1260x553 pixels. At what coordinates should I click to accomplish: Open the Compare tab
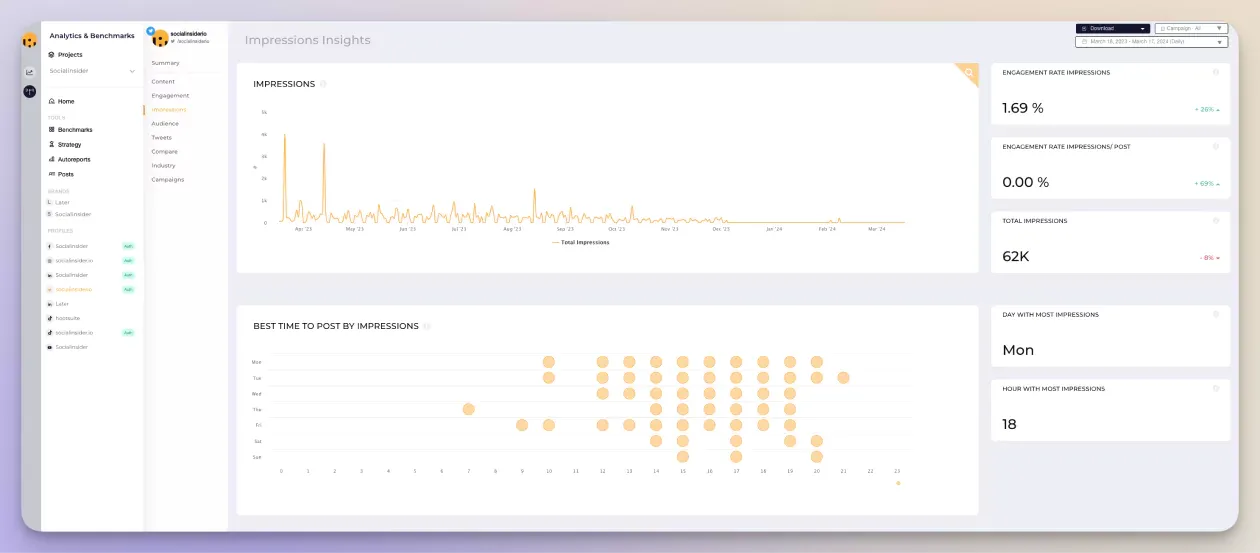[164, 151]
